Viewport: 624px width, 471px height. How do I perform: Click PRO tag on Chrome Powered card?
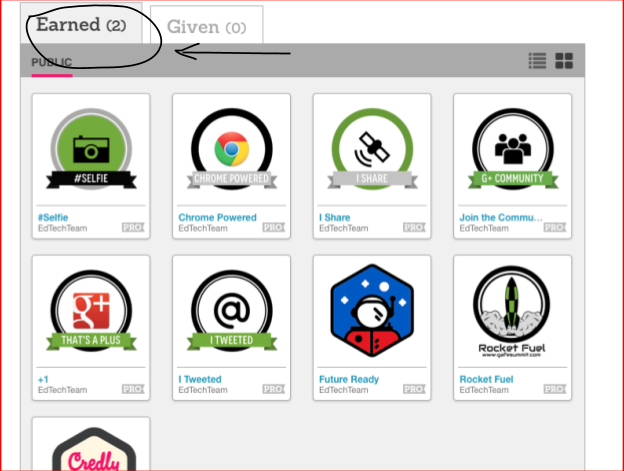coord(274,228)
